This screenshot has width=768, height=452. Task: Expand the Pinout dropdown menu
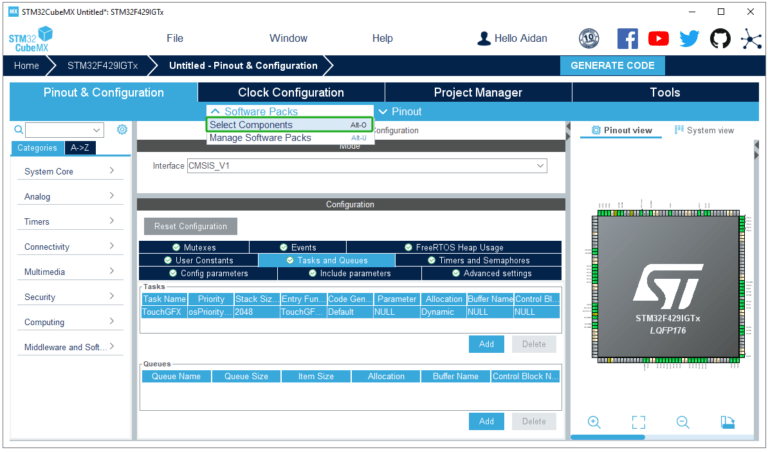click(x=400, y=111)
